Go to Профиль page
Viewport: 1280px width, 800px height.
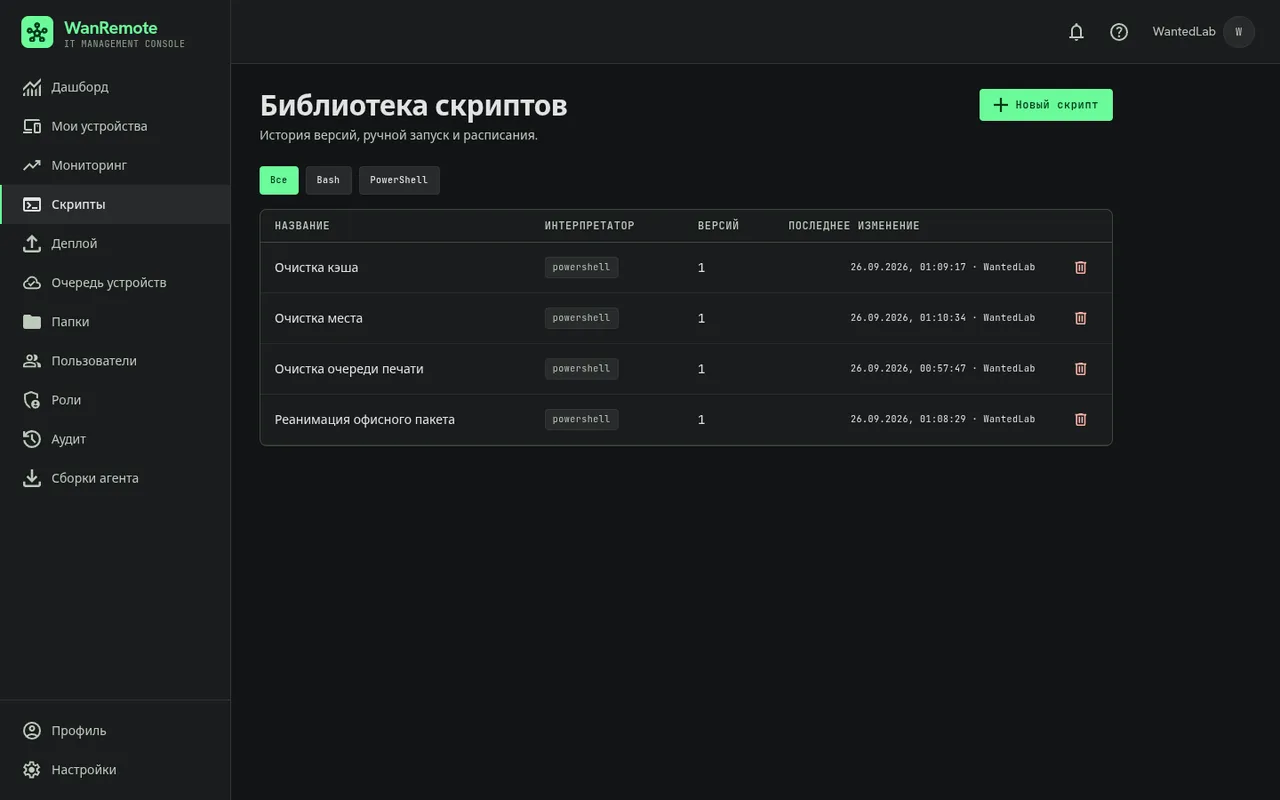pos(115,731)
